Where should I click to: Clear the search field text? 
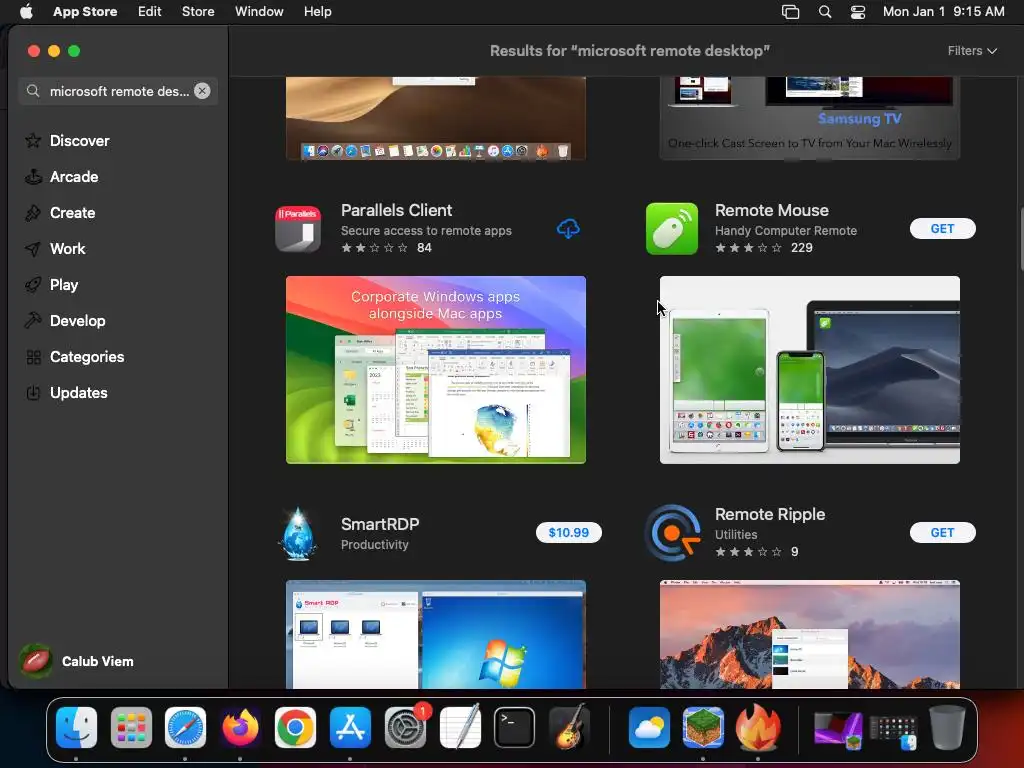[x=202, y=91]
